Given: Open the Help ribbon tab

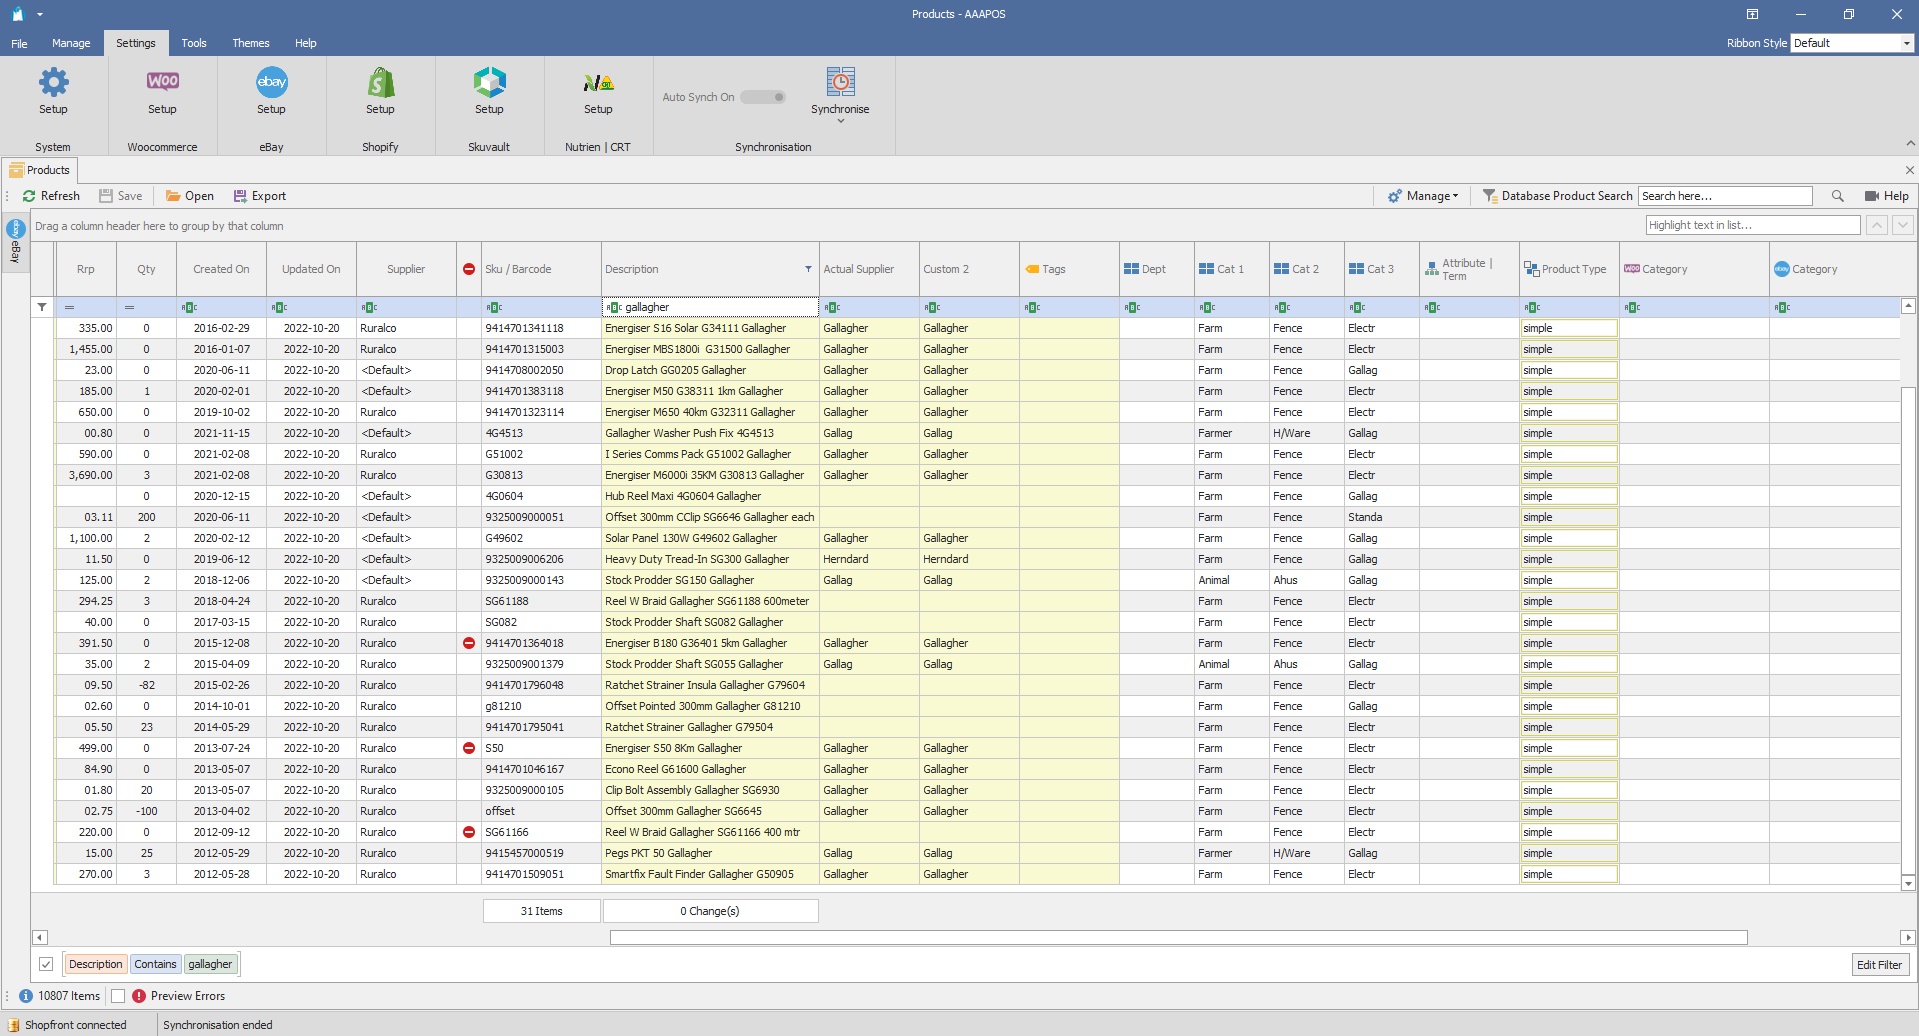Looking at the screenshot, I should pos(306,43).
